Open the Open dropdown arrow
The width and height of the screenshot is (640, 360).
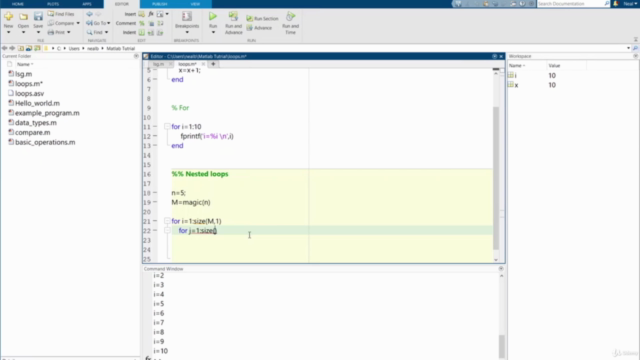click(x=23, y=32)
